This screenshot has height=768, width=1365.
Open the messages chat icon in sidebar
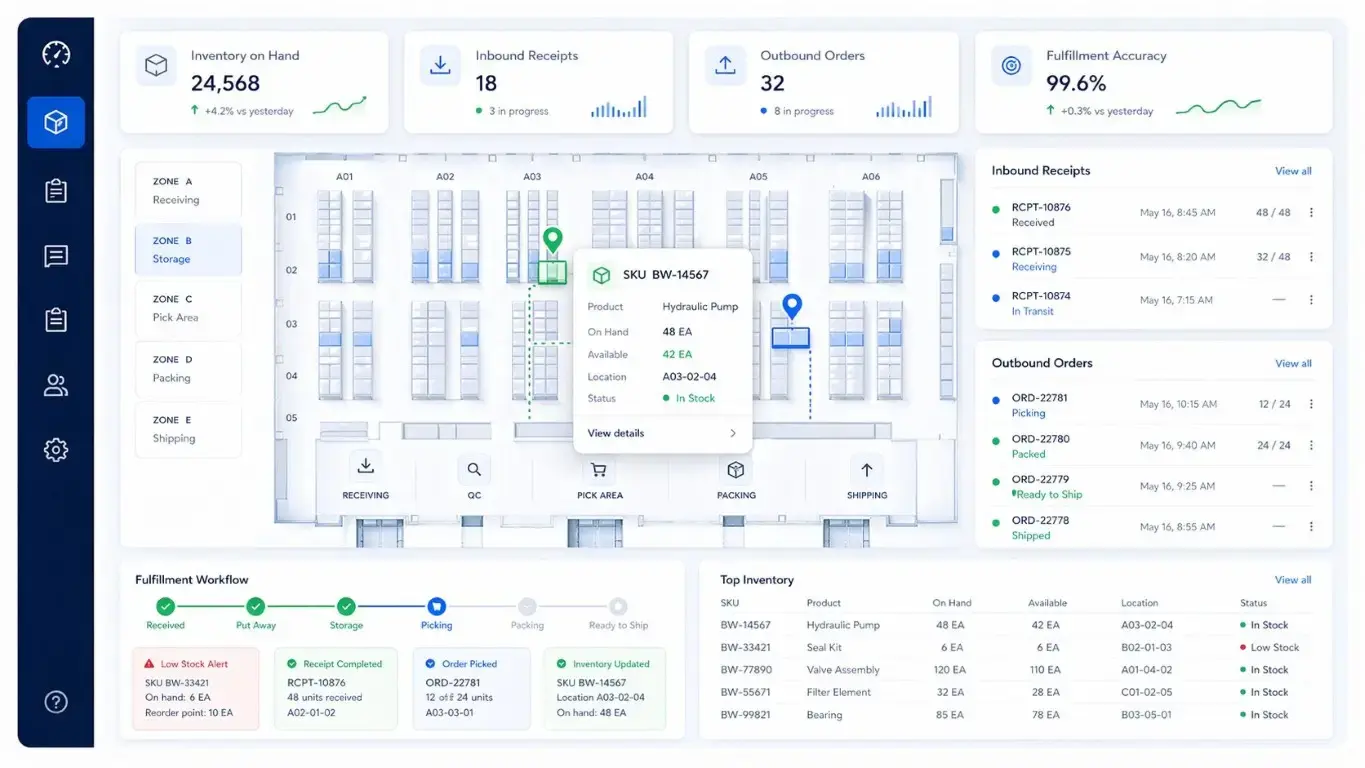pos(56,256)
